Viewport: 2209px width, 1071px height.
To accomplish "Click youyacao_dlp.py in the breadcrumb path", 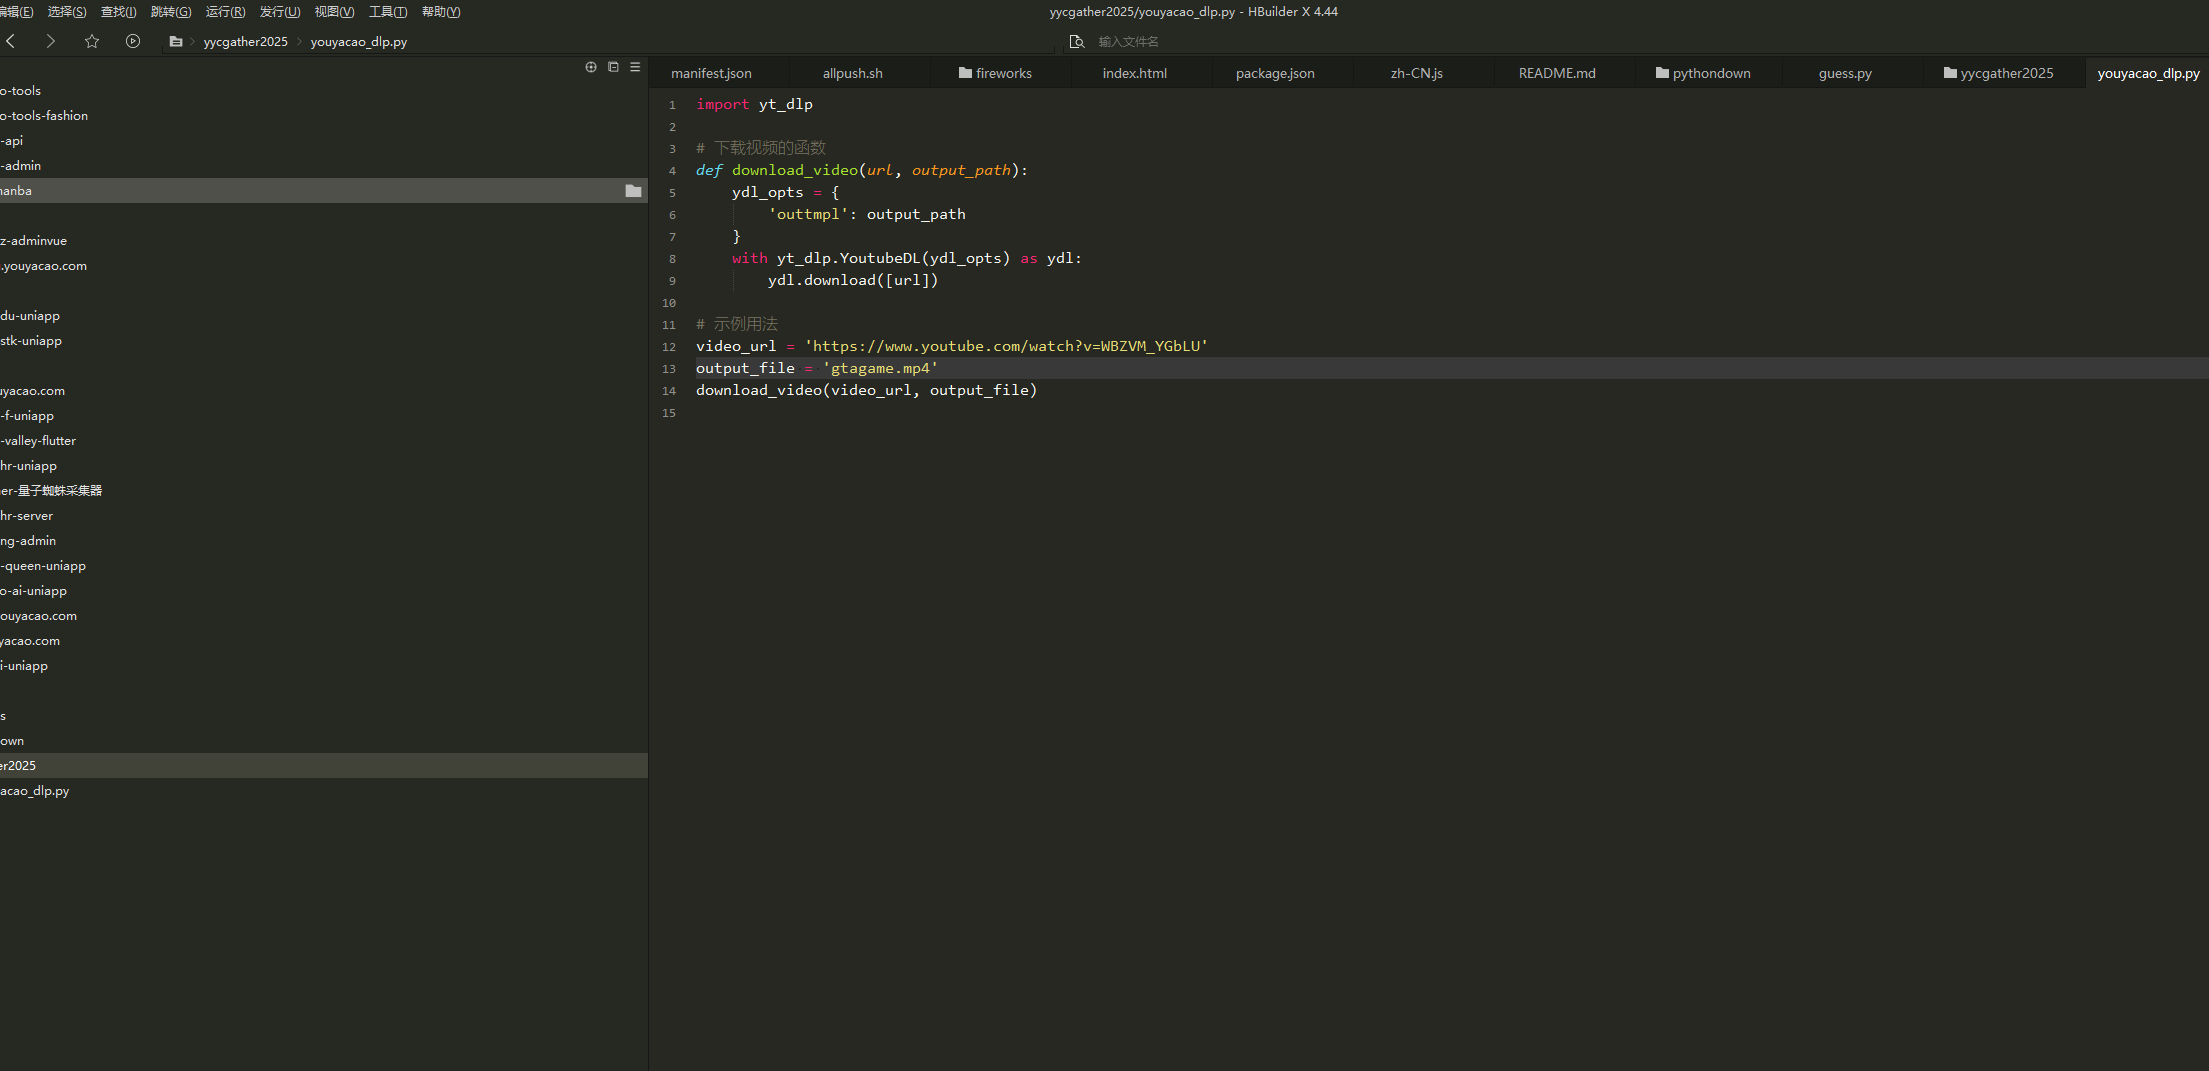I will tap(358, 42).
